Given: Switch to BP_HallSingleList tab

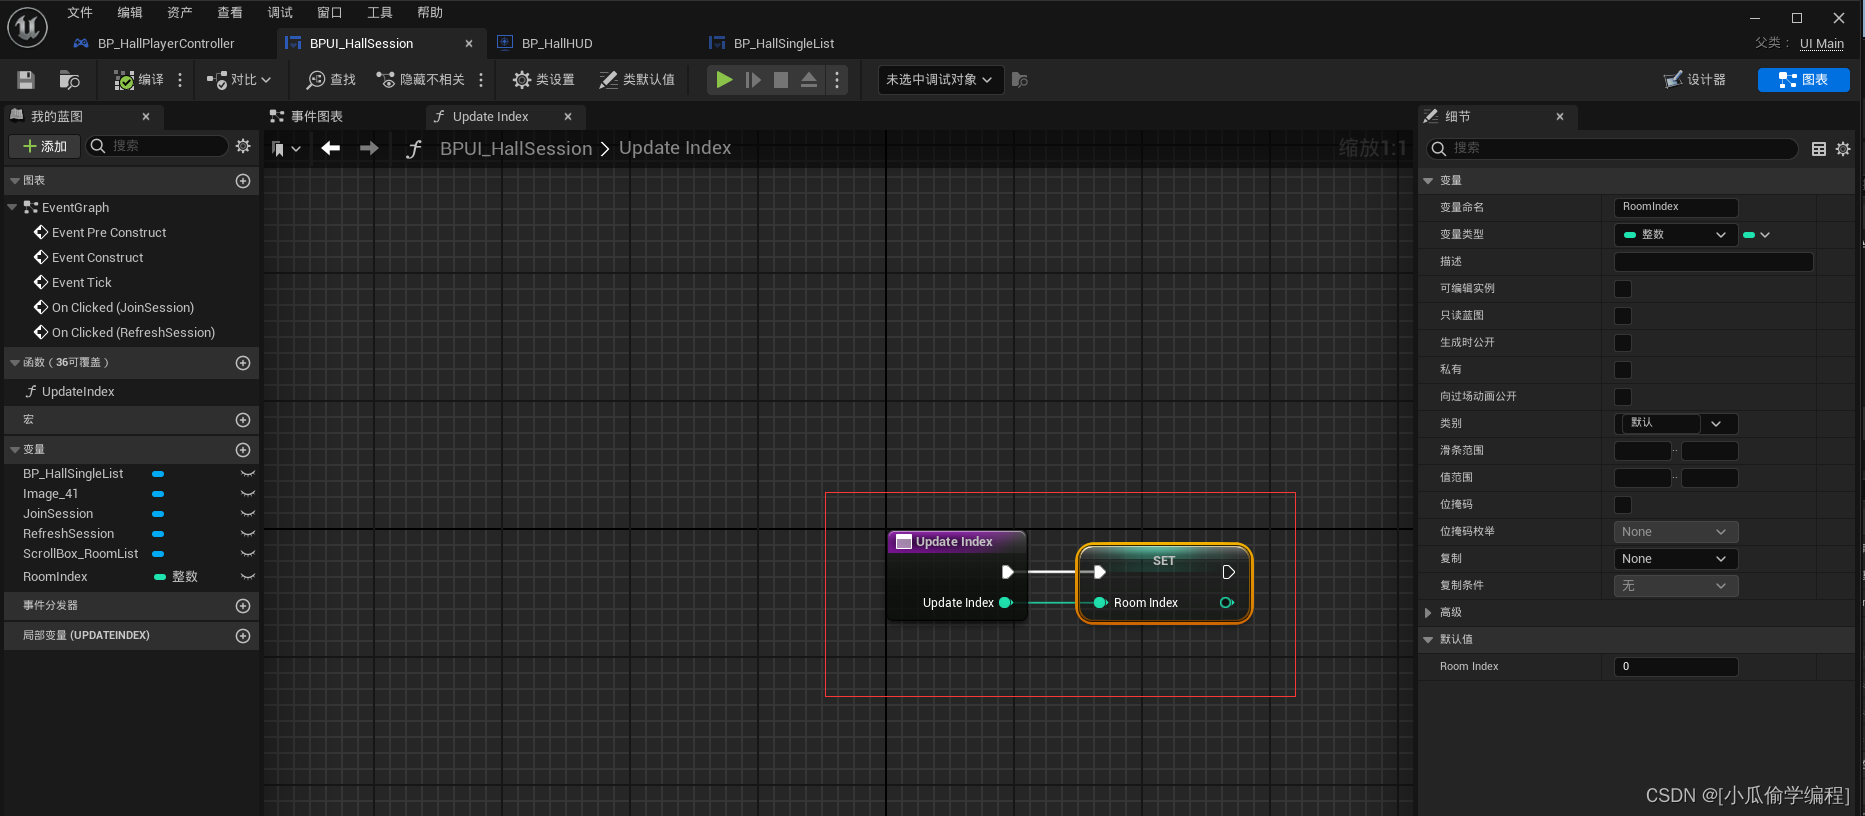Looking at the screenshot, I should click(x=772, y=44).
